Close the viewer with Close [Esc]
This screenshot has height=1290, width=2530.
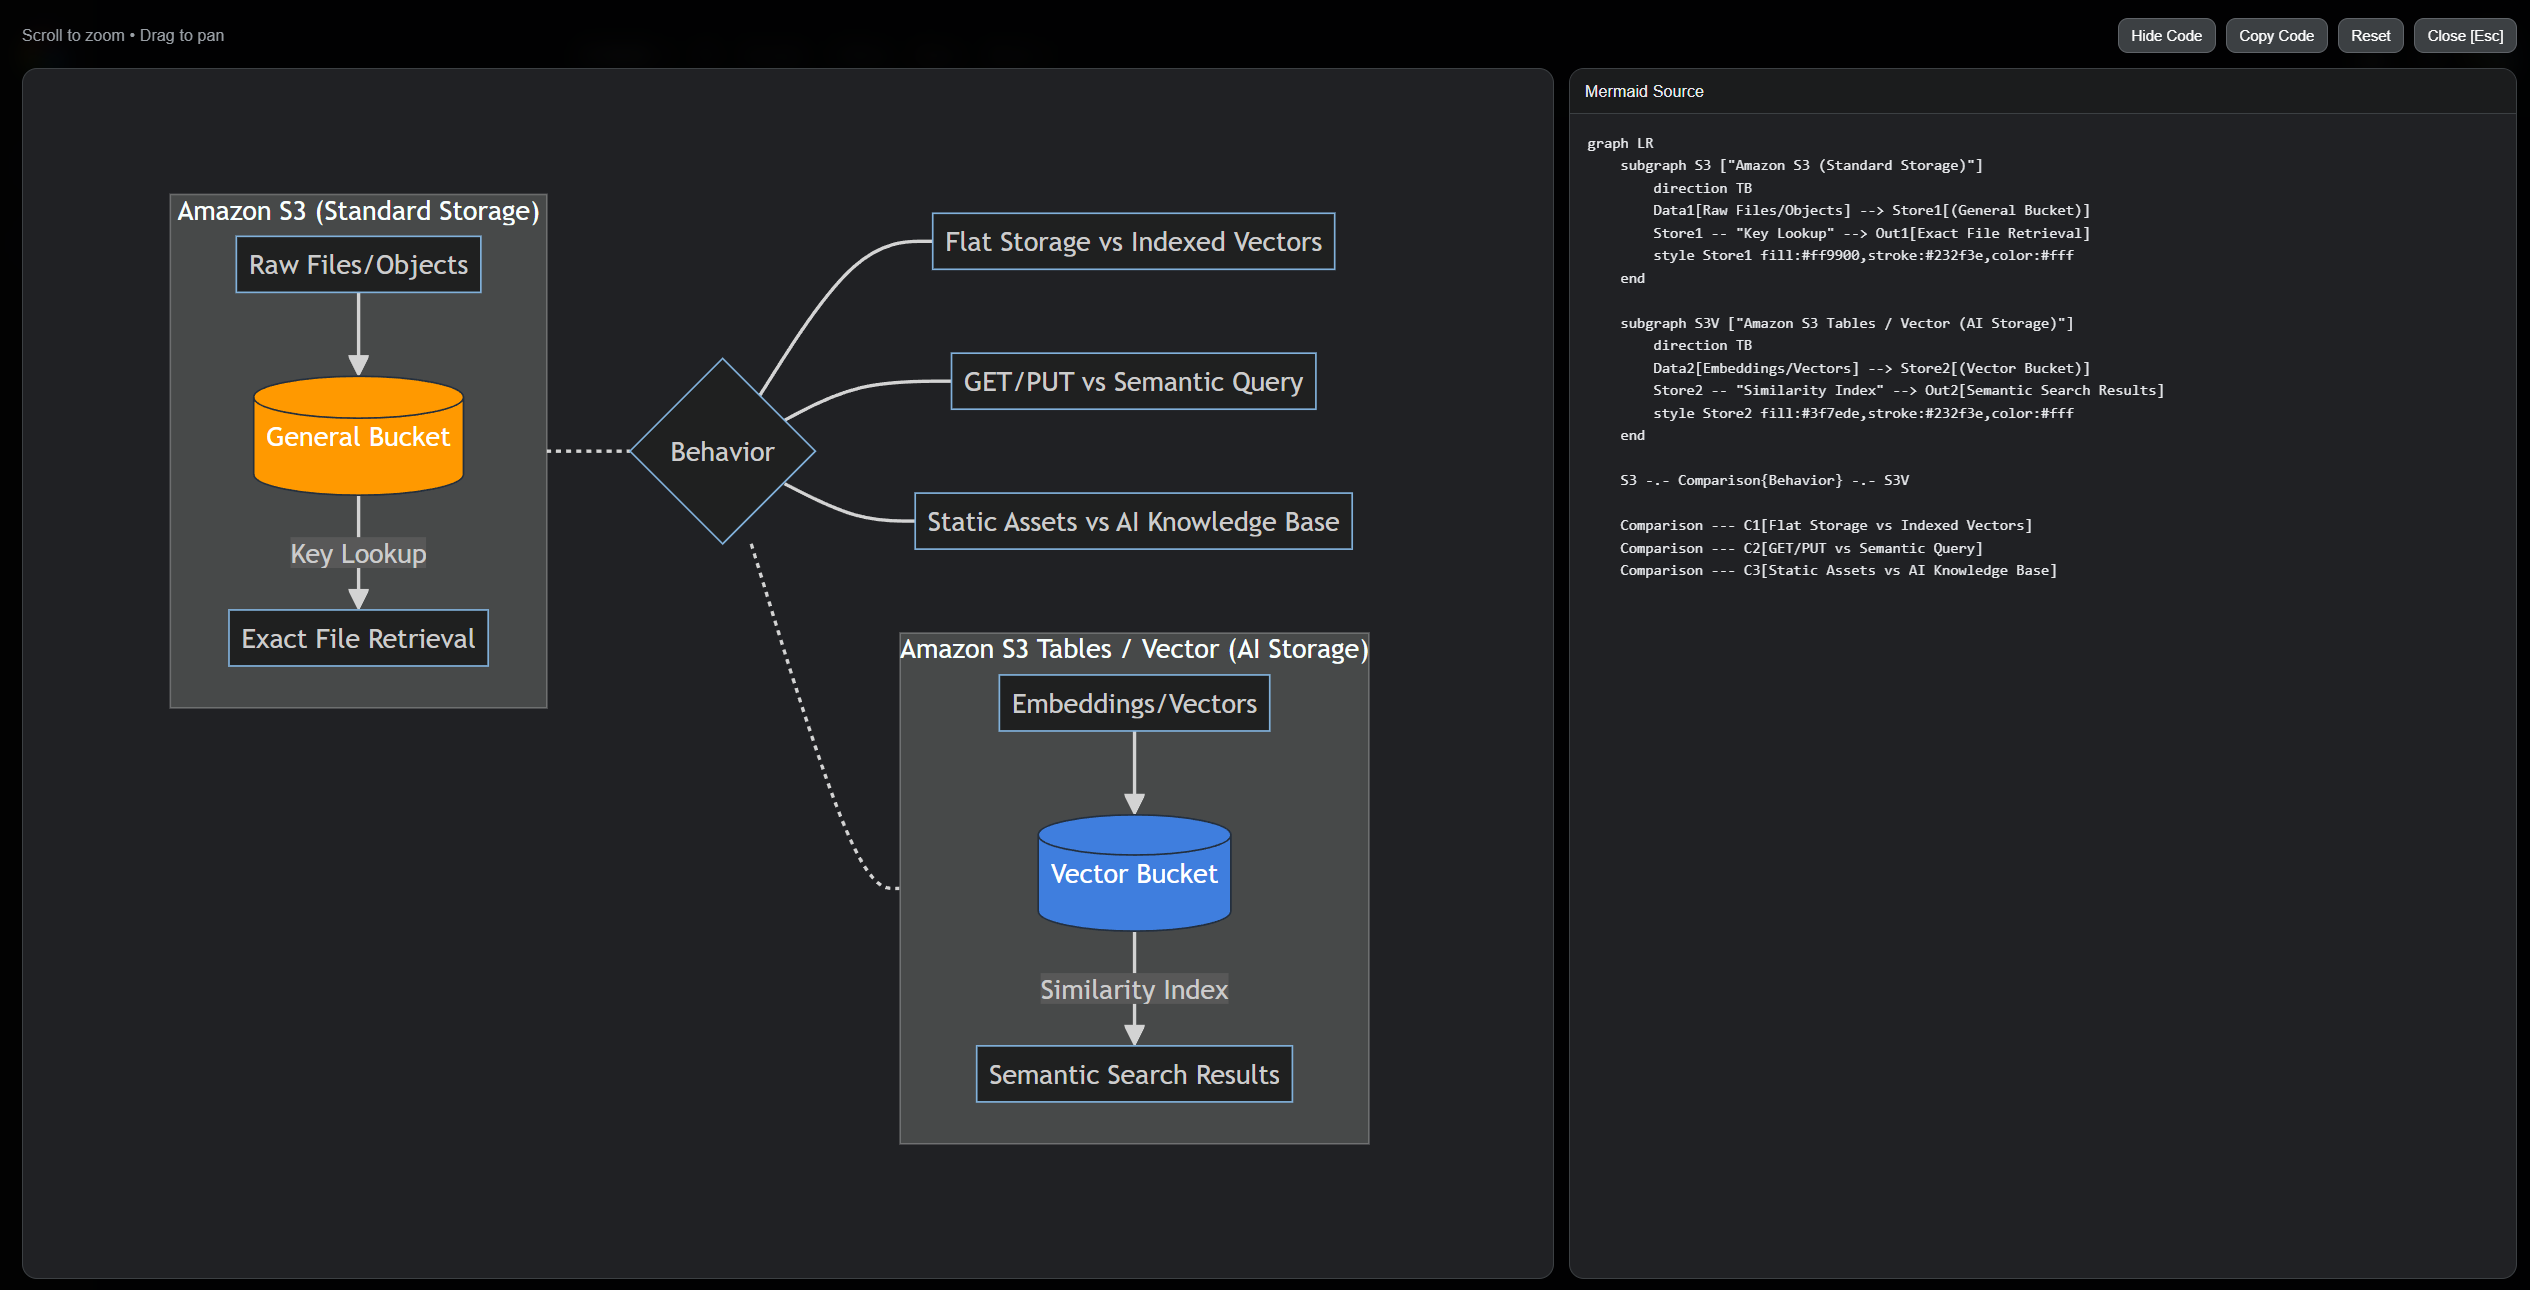(x=2465, y=36)
